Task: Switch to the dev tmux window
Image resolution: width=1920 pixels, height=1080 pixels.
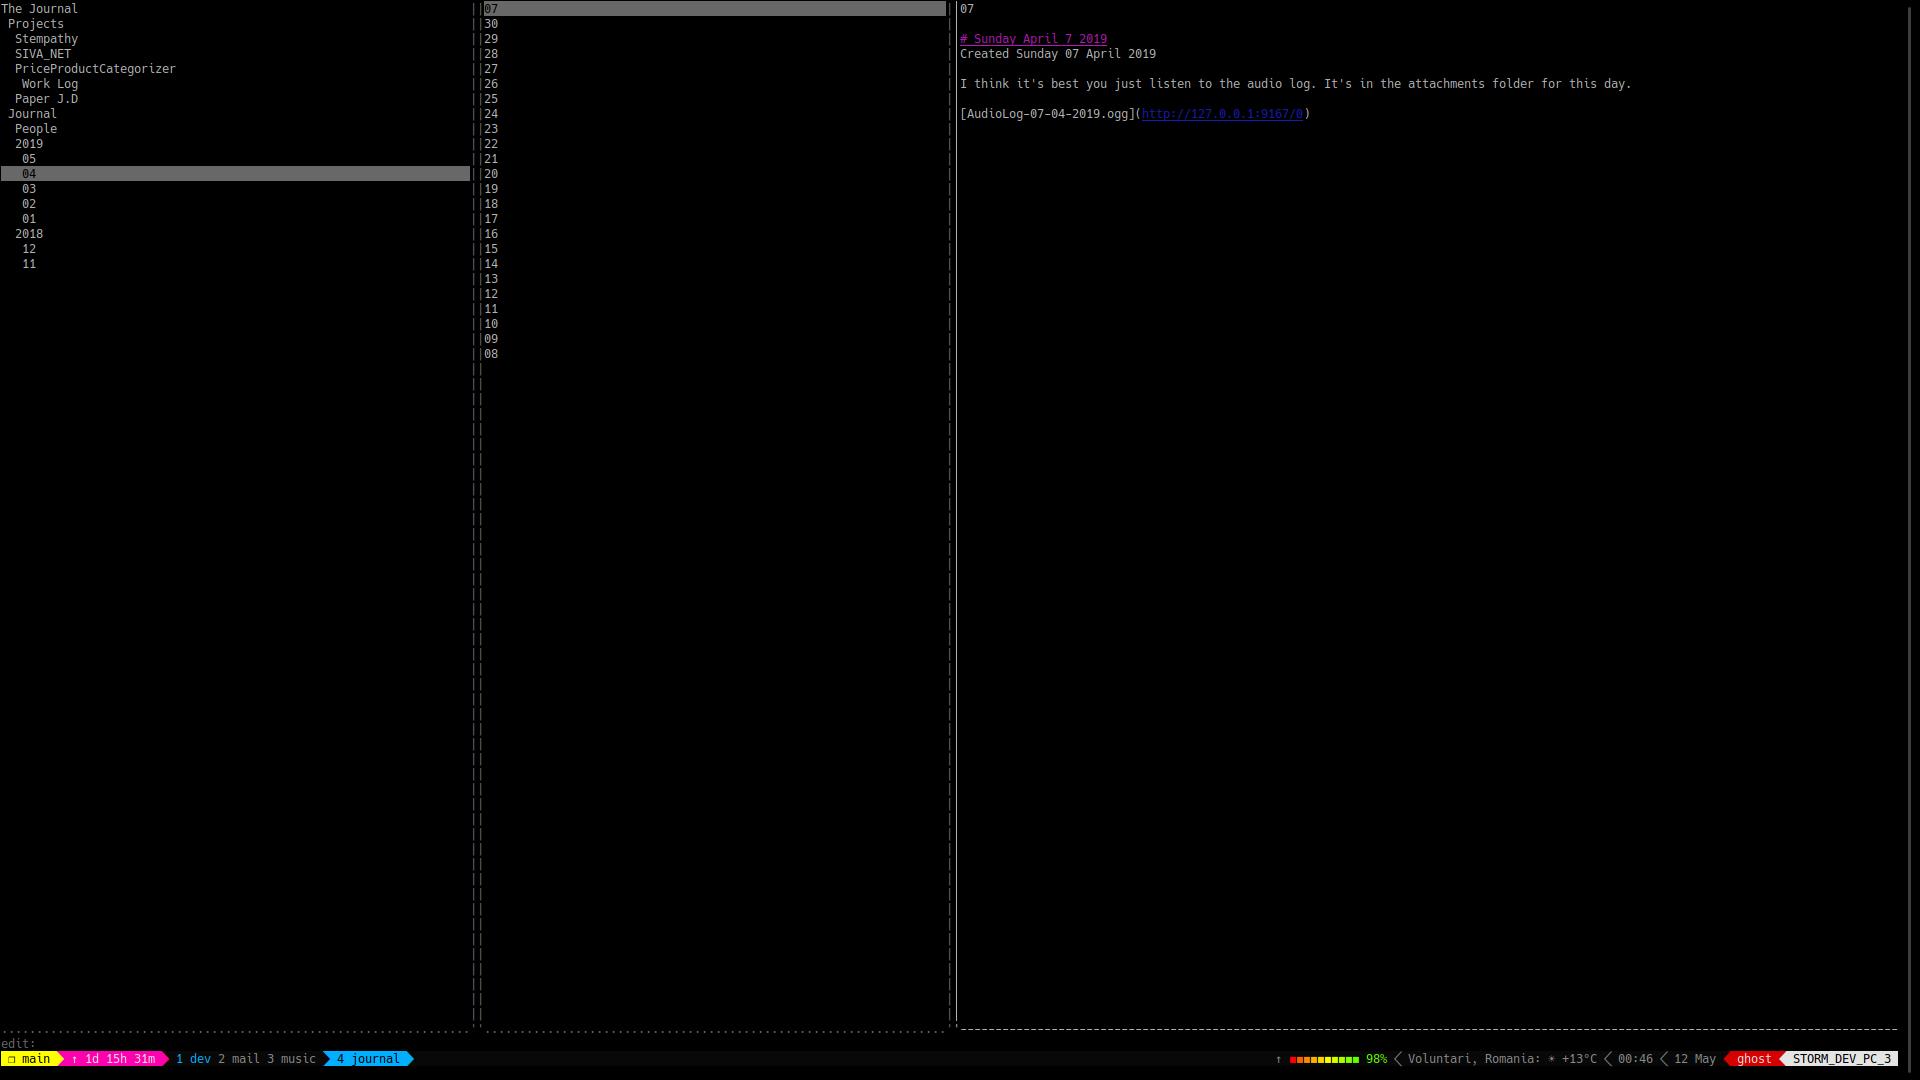Action: pos(194,1058)
